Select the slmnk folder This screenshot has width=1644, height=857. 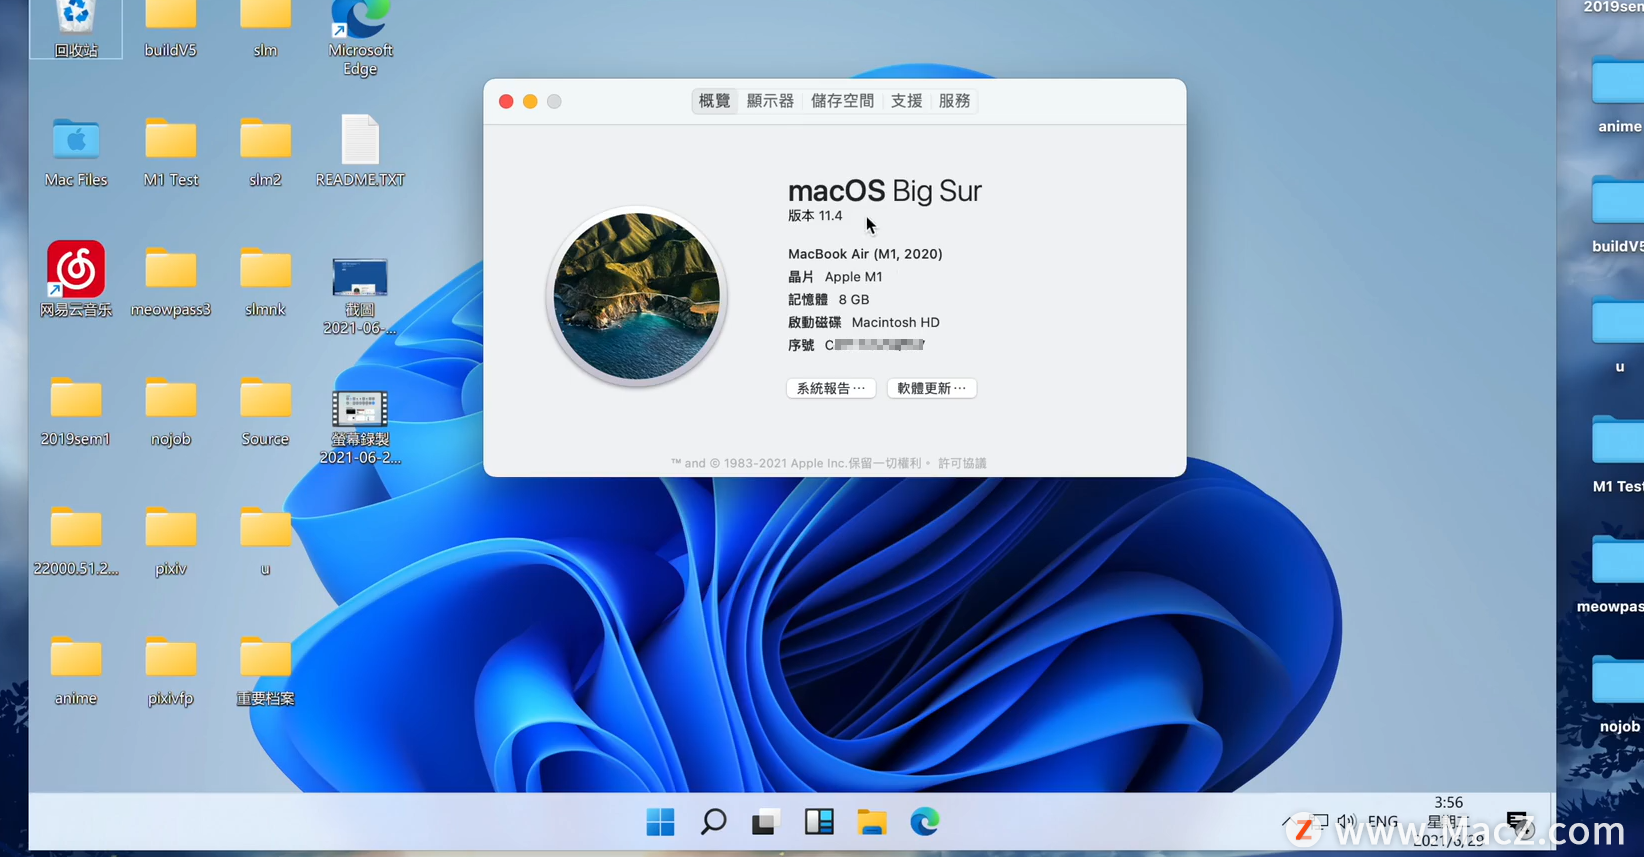(265, 281)
